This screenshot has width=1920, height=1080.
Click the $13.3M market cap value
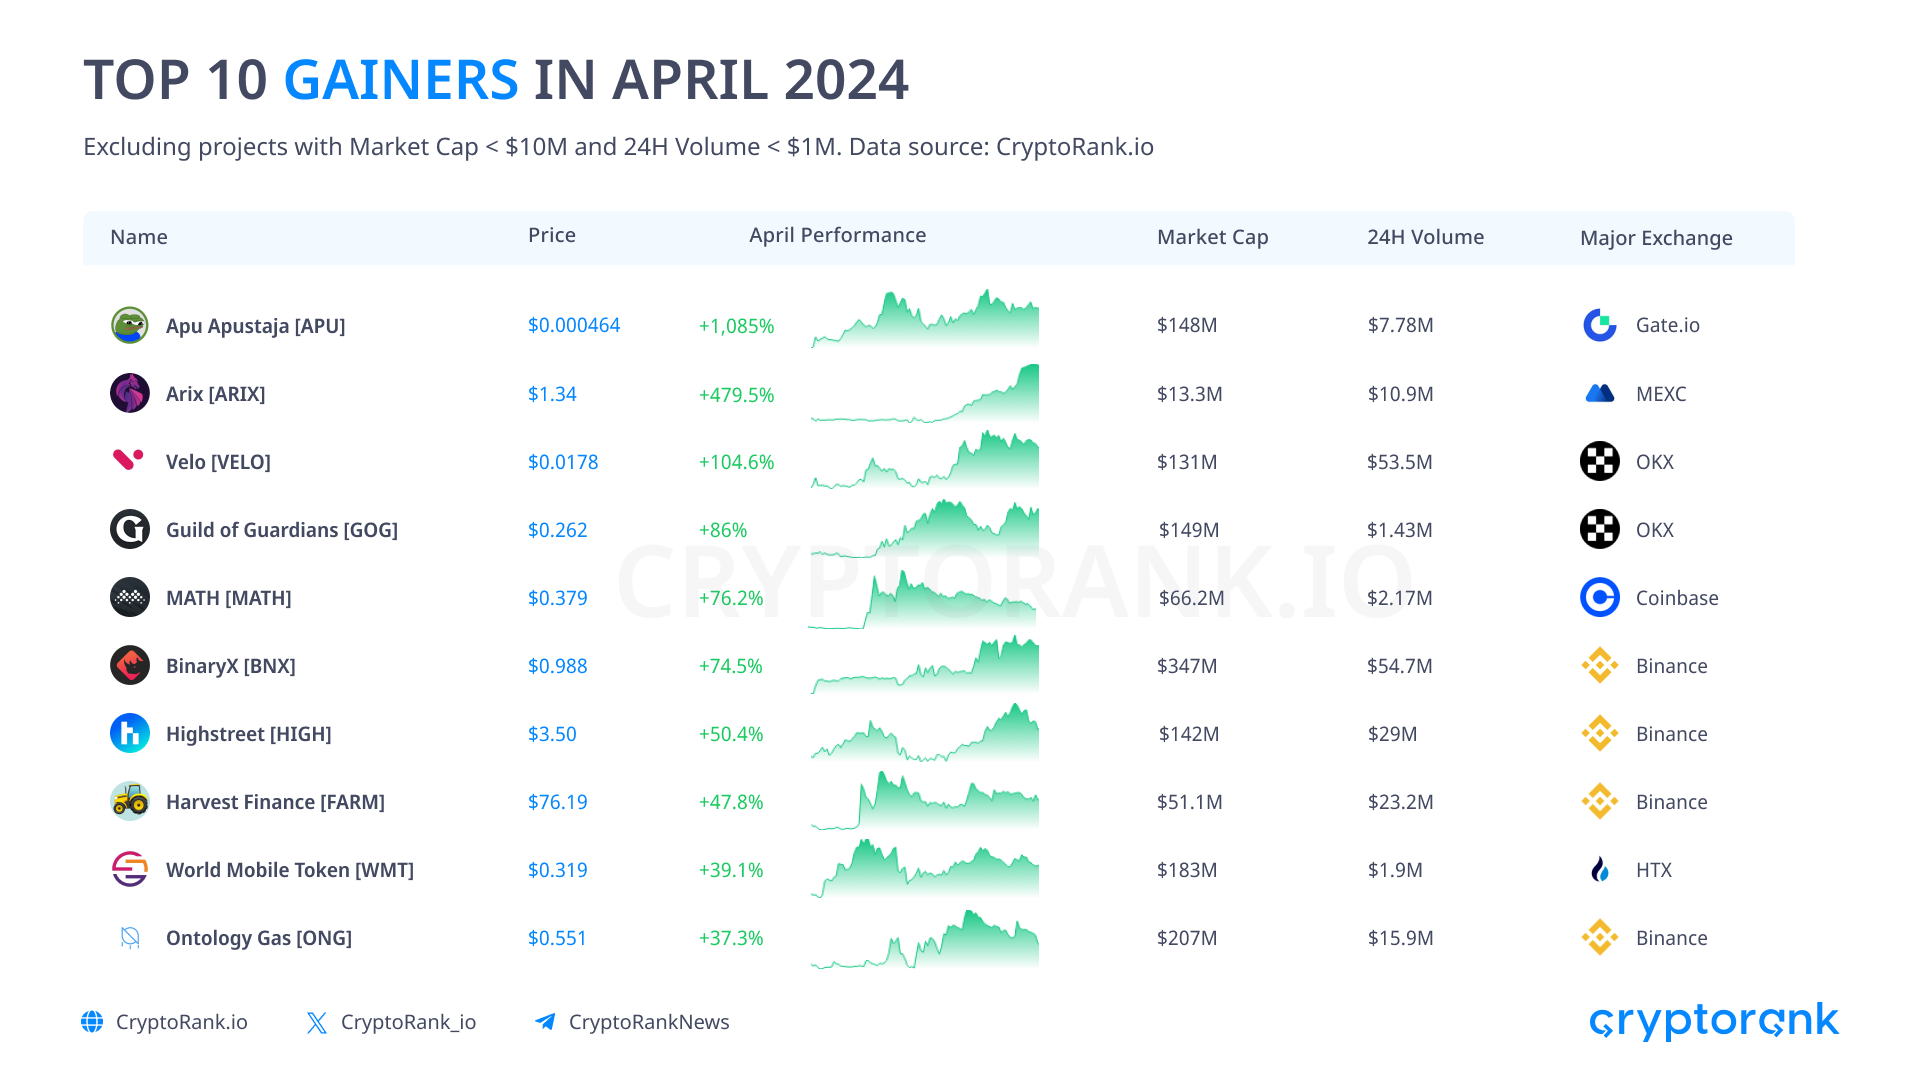point(1190,394)
